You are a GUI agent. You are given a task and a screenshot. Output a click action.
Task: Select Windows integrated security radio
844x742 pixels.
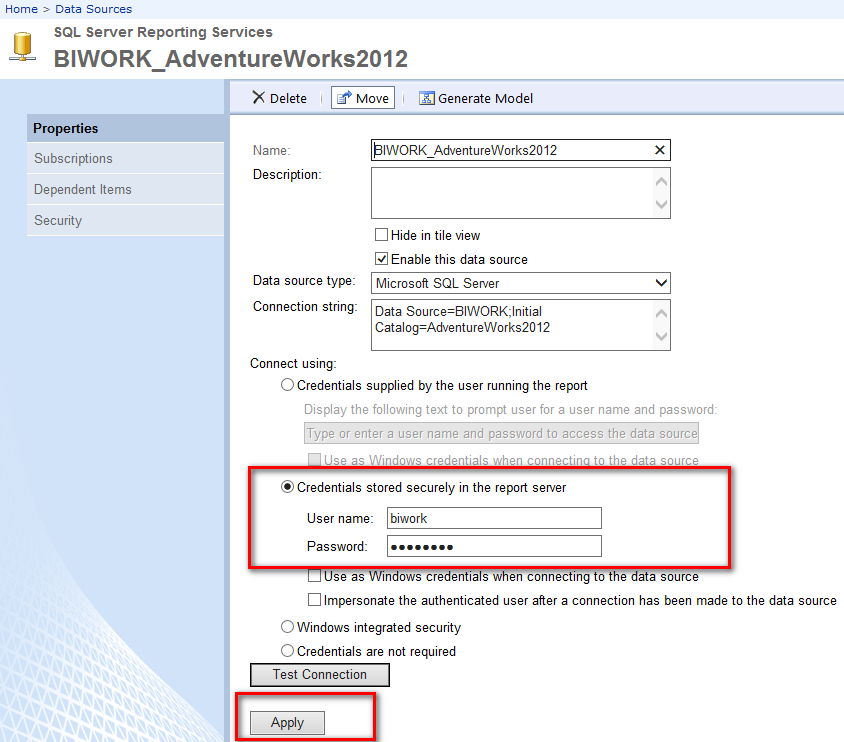point(287,627)
